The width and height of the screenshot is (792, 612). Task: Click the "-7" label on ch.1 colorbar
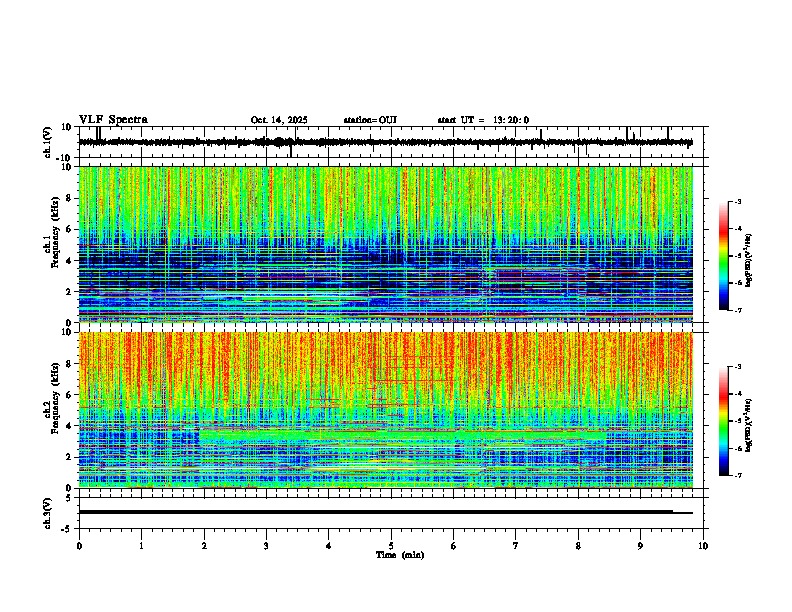(x=738, y=310)
